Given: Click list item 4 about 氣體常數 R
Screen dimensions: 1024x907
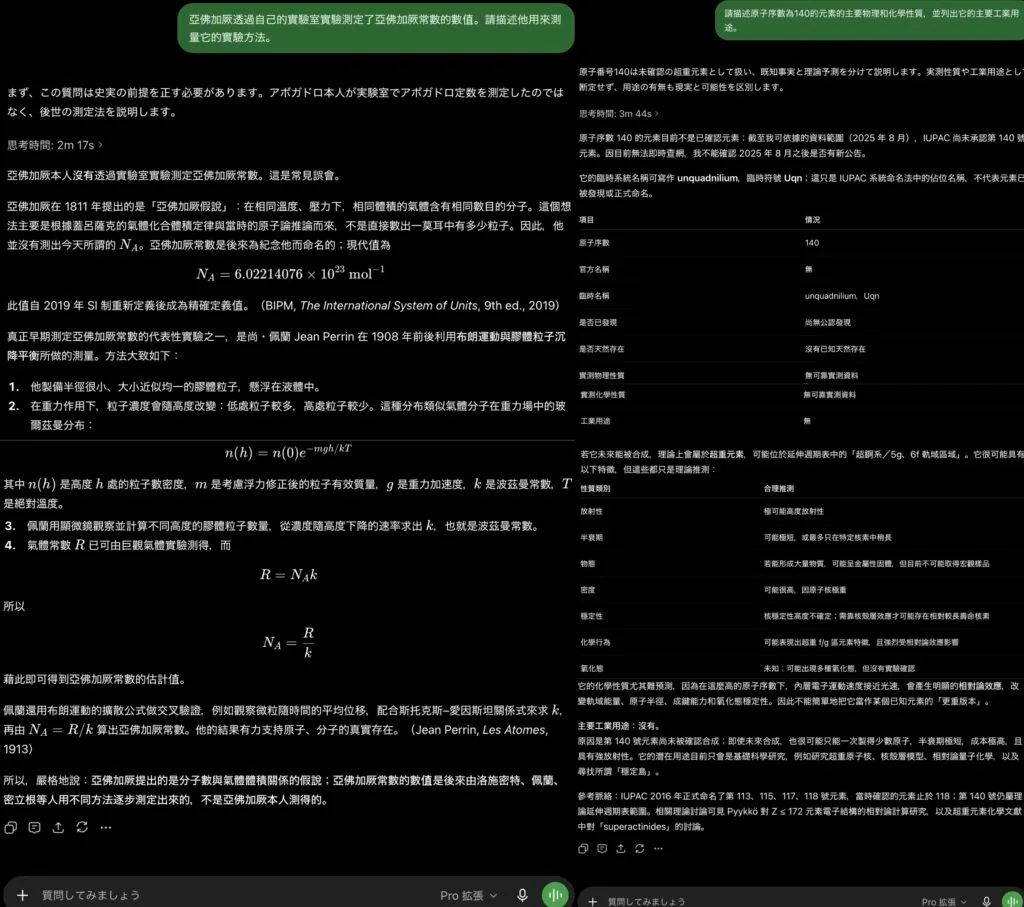Looking at the screenshot, I should [118, 545].
